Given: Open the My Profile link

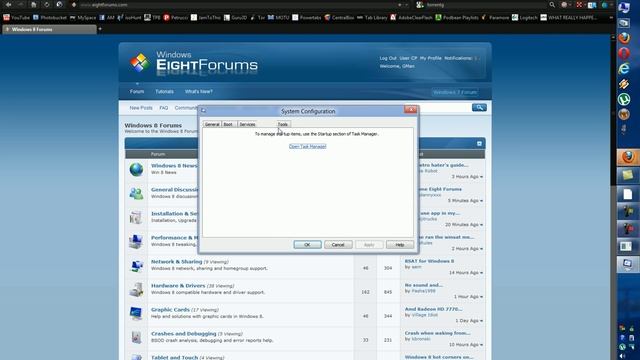Looking at the screenshot, I should (x=431, y=58).
